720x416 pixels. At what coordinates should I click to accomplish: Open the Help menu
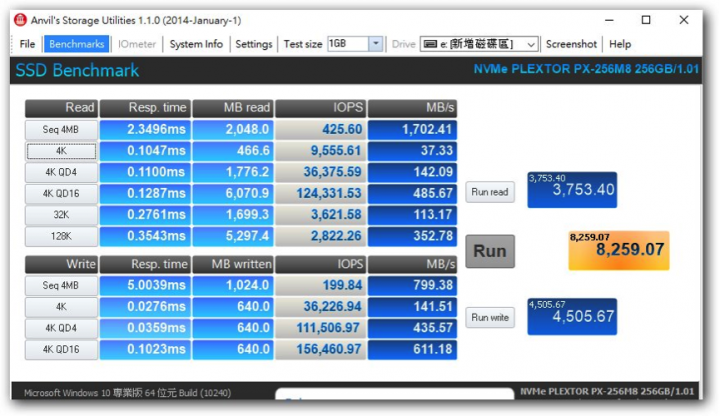coord(620,44)
